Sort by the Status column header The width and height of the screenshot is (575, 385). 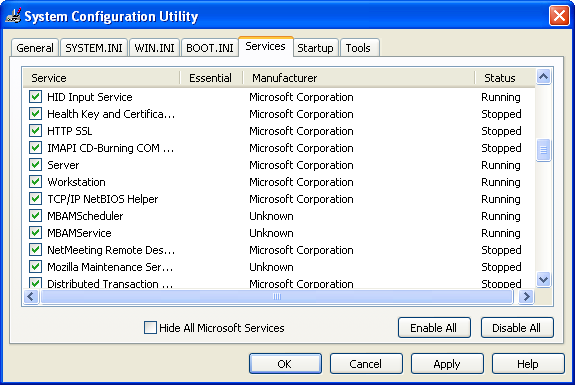505,78
